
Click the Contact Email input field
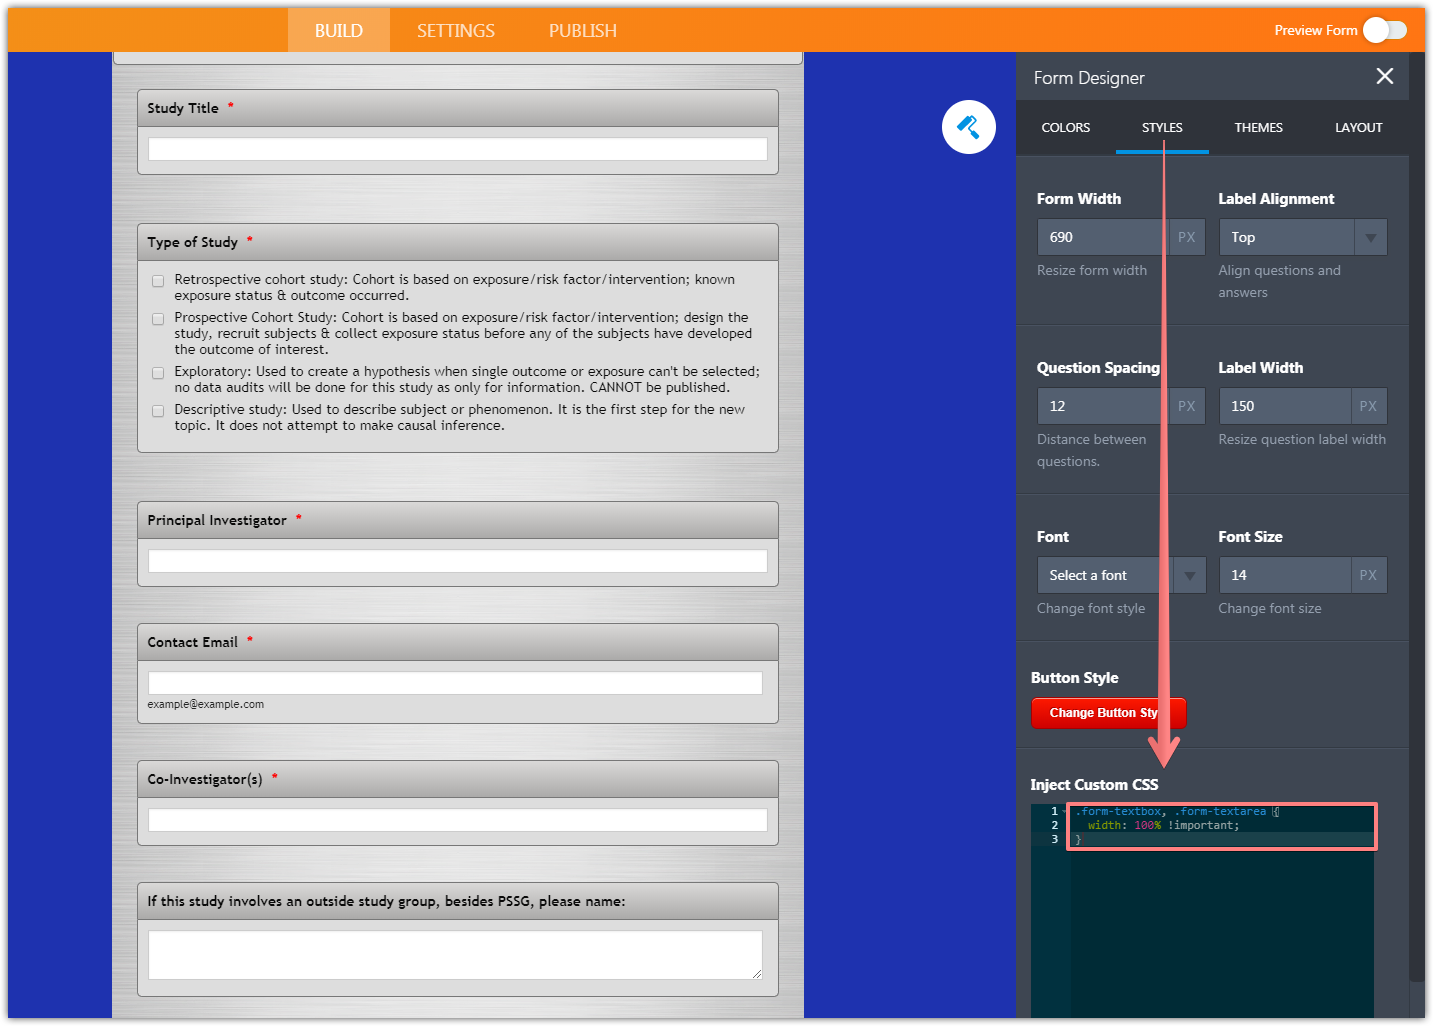(x=455, y=683)
